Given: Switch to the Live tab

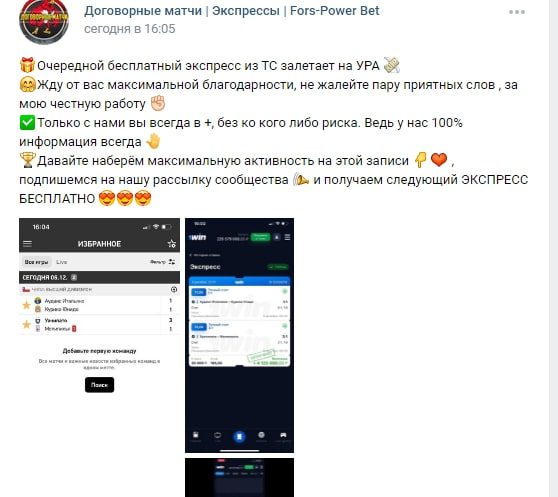Looking at the screenshot, I should pos(62,262).
